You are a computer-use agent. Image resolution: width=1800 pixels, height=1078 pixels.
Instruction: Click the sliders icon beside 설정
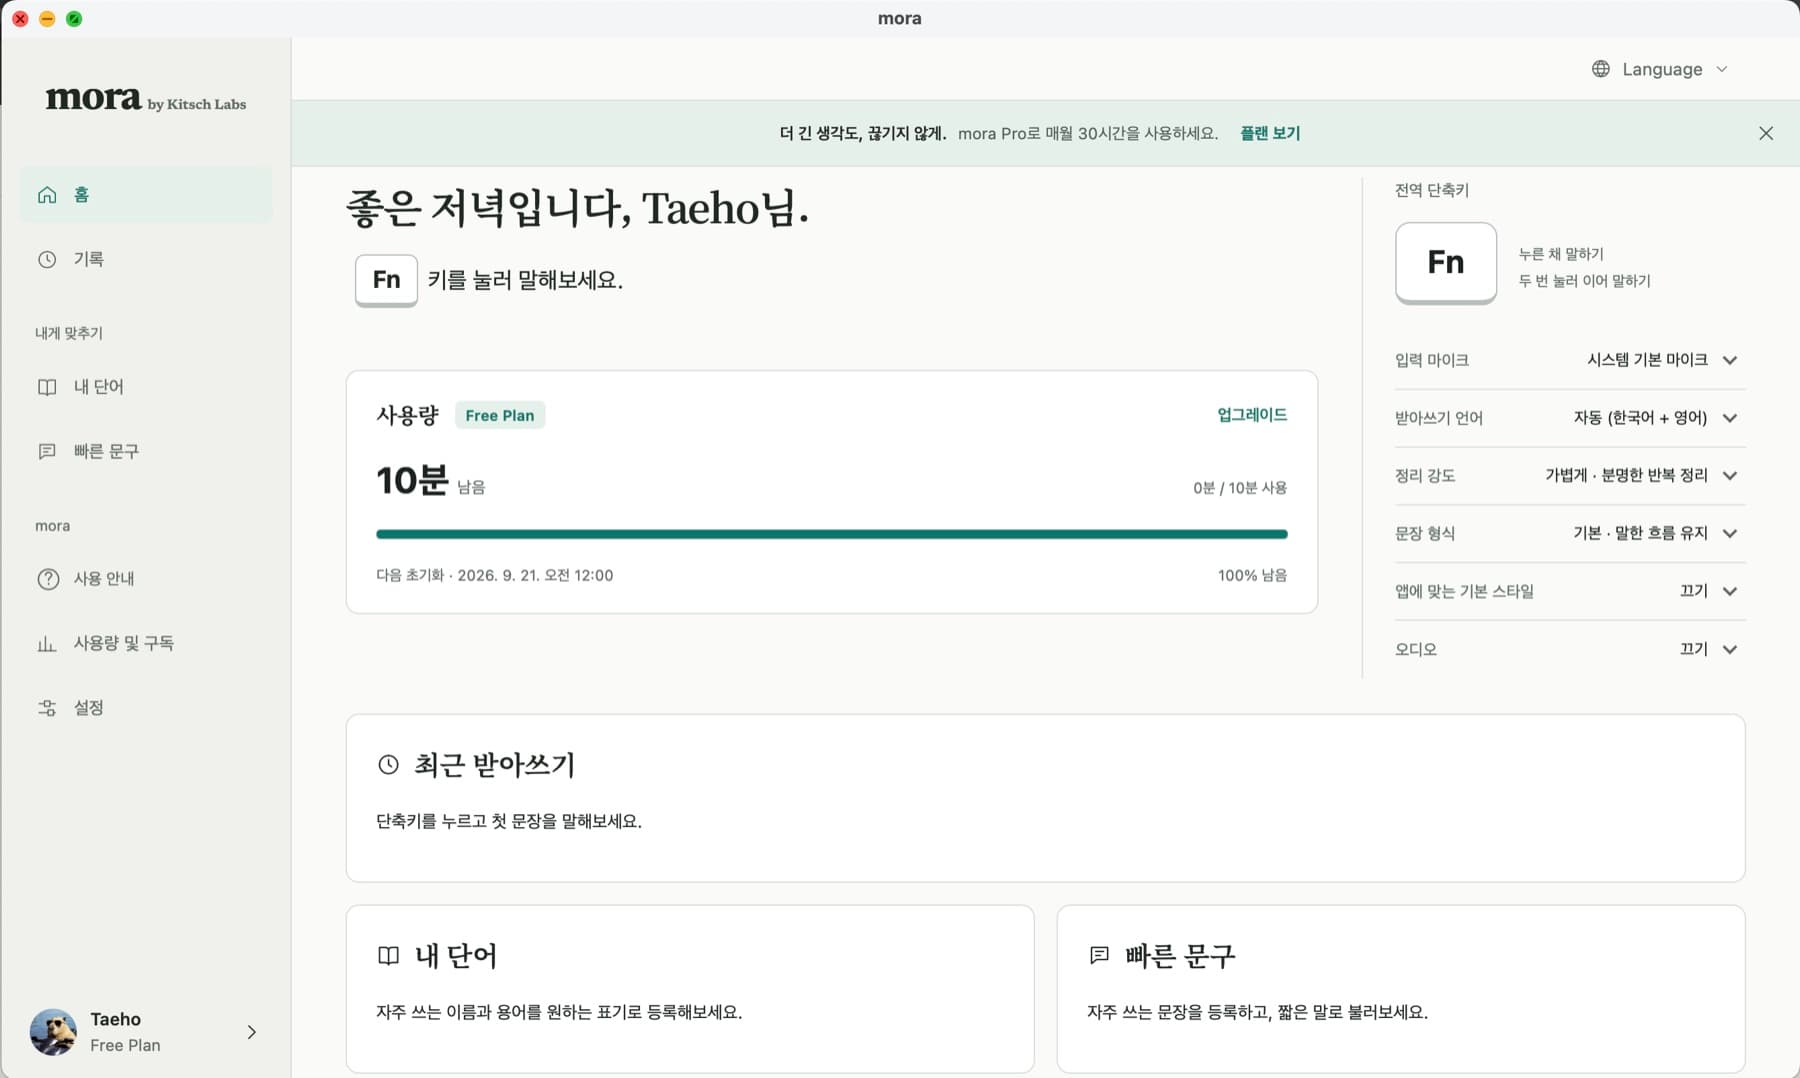(x=47, y=708)
